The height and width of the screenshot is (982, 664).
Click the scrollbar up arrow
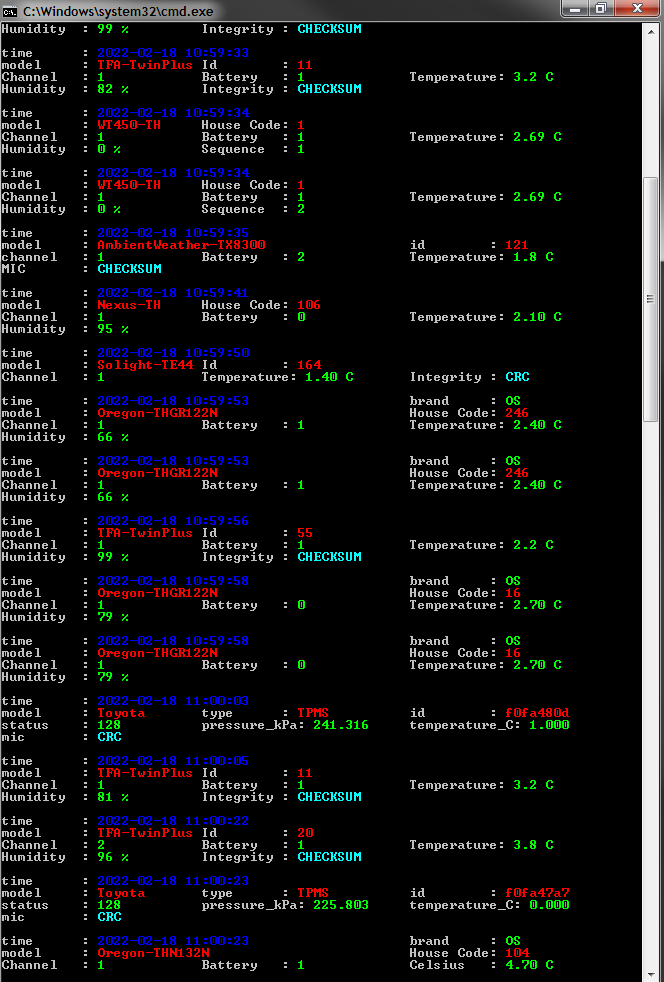tap(650, 32)
